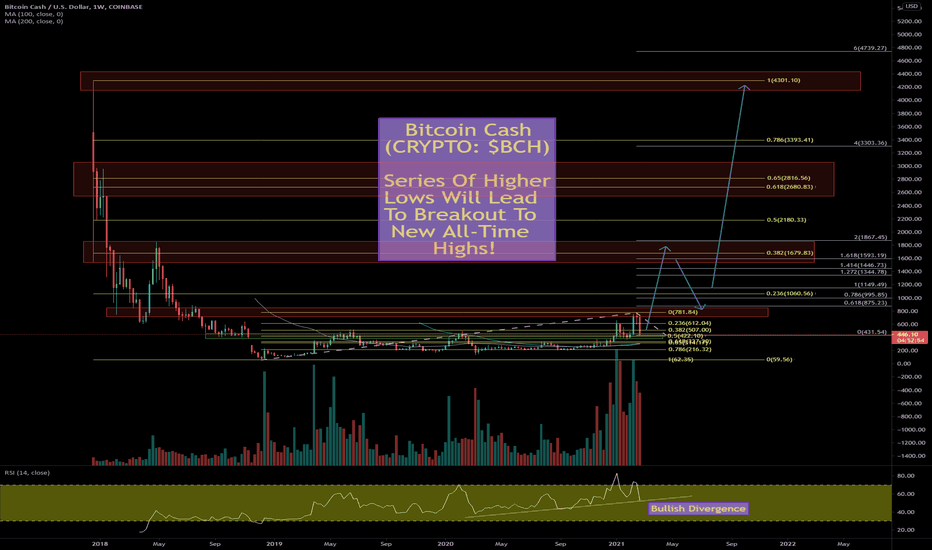Image resolution: width=932 pixels, height=550 pixels.
Task: Click 60.00 on the RSI axis
Action: click(x=905, y=494)
